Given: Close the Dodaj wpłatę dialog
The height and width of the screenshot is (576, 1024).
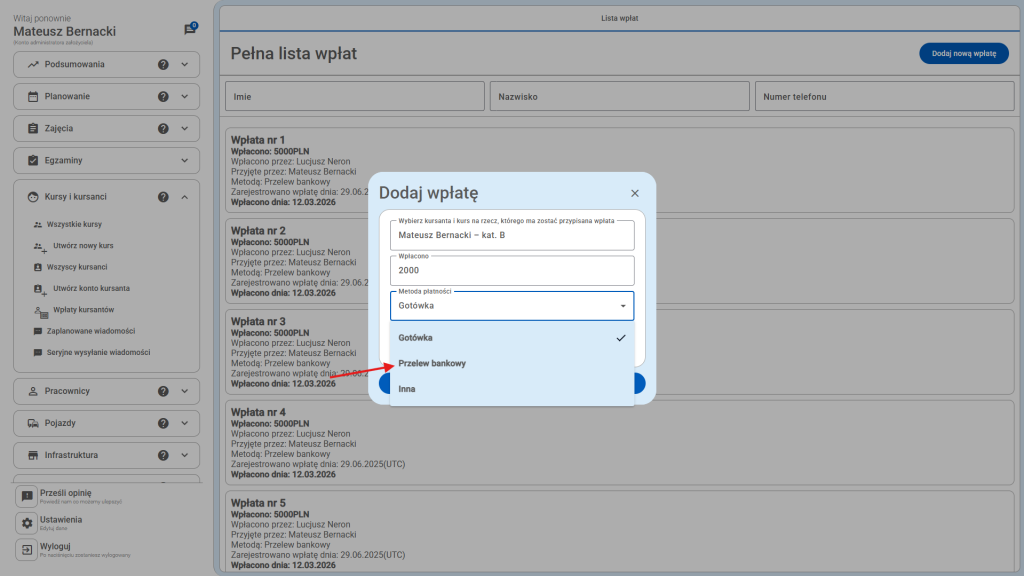Looking at the screenshot, I should [634, 193].
